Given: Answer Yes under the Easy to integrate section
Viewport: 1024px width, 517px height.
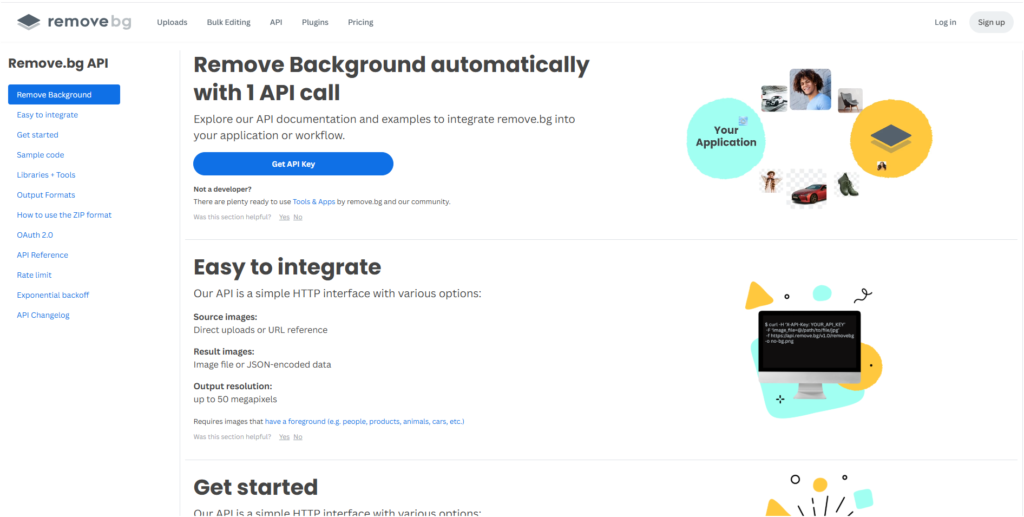Looking at the screenshot, I should [284, 437].
